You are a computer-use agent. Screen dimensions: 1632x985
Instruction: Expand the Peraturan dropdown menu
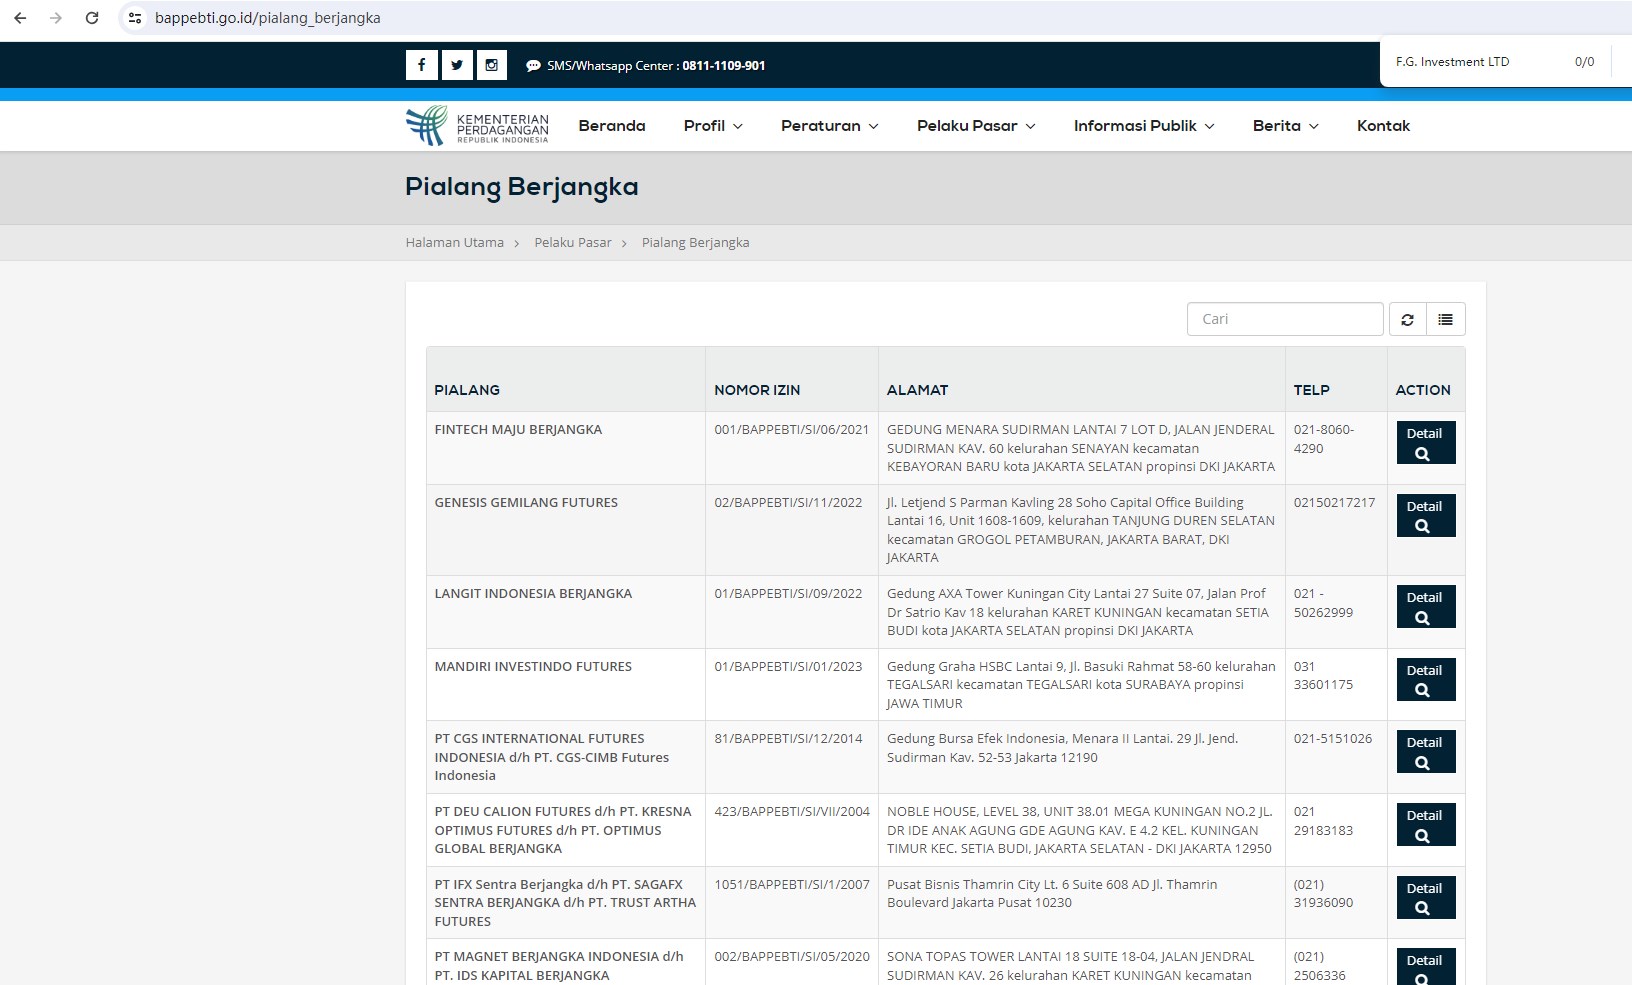pos(830,126)
